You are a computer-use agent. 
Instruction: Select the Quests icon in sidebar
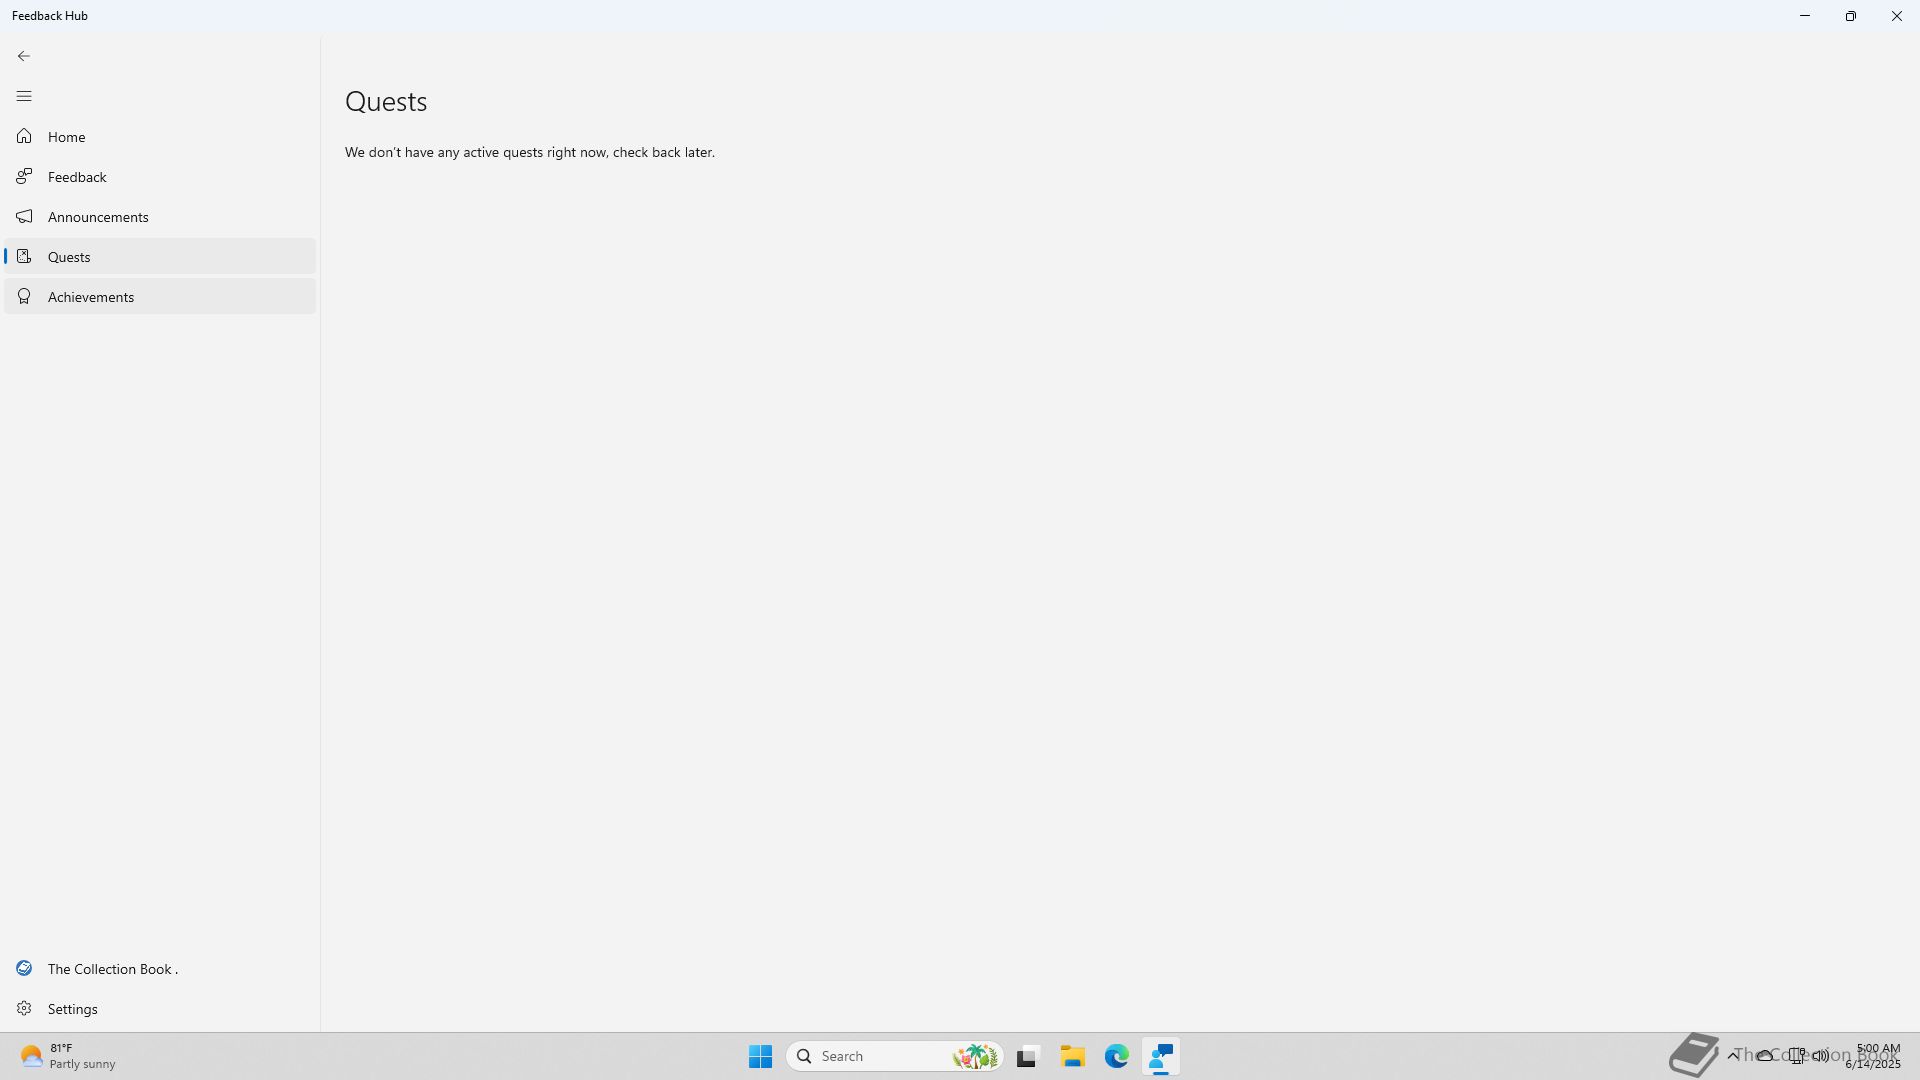(x=24, y=257)
